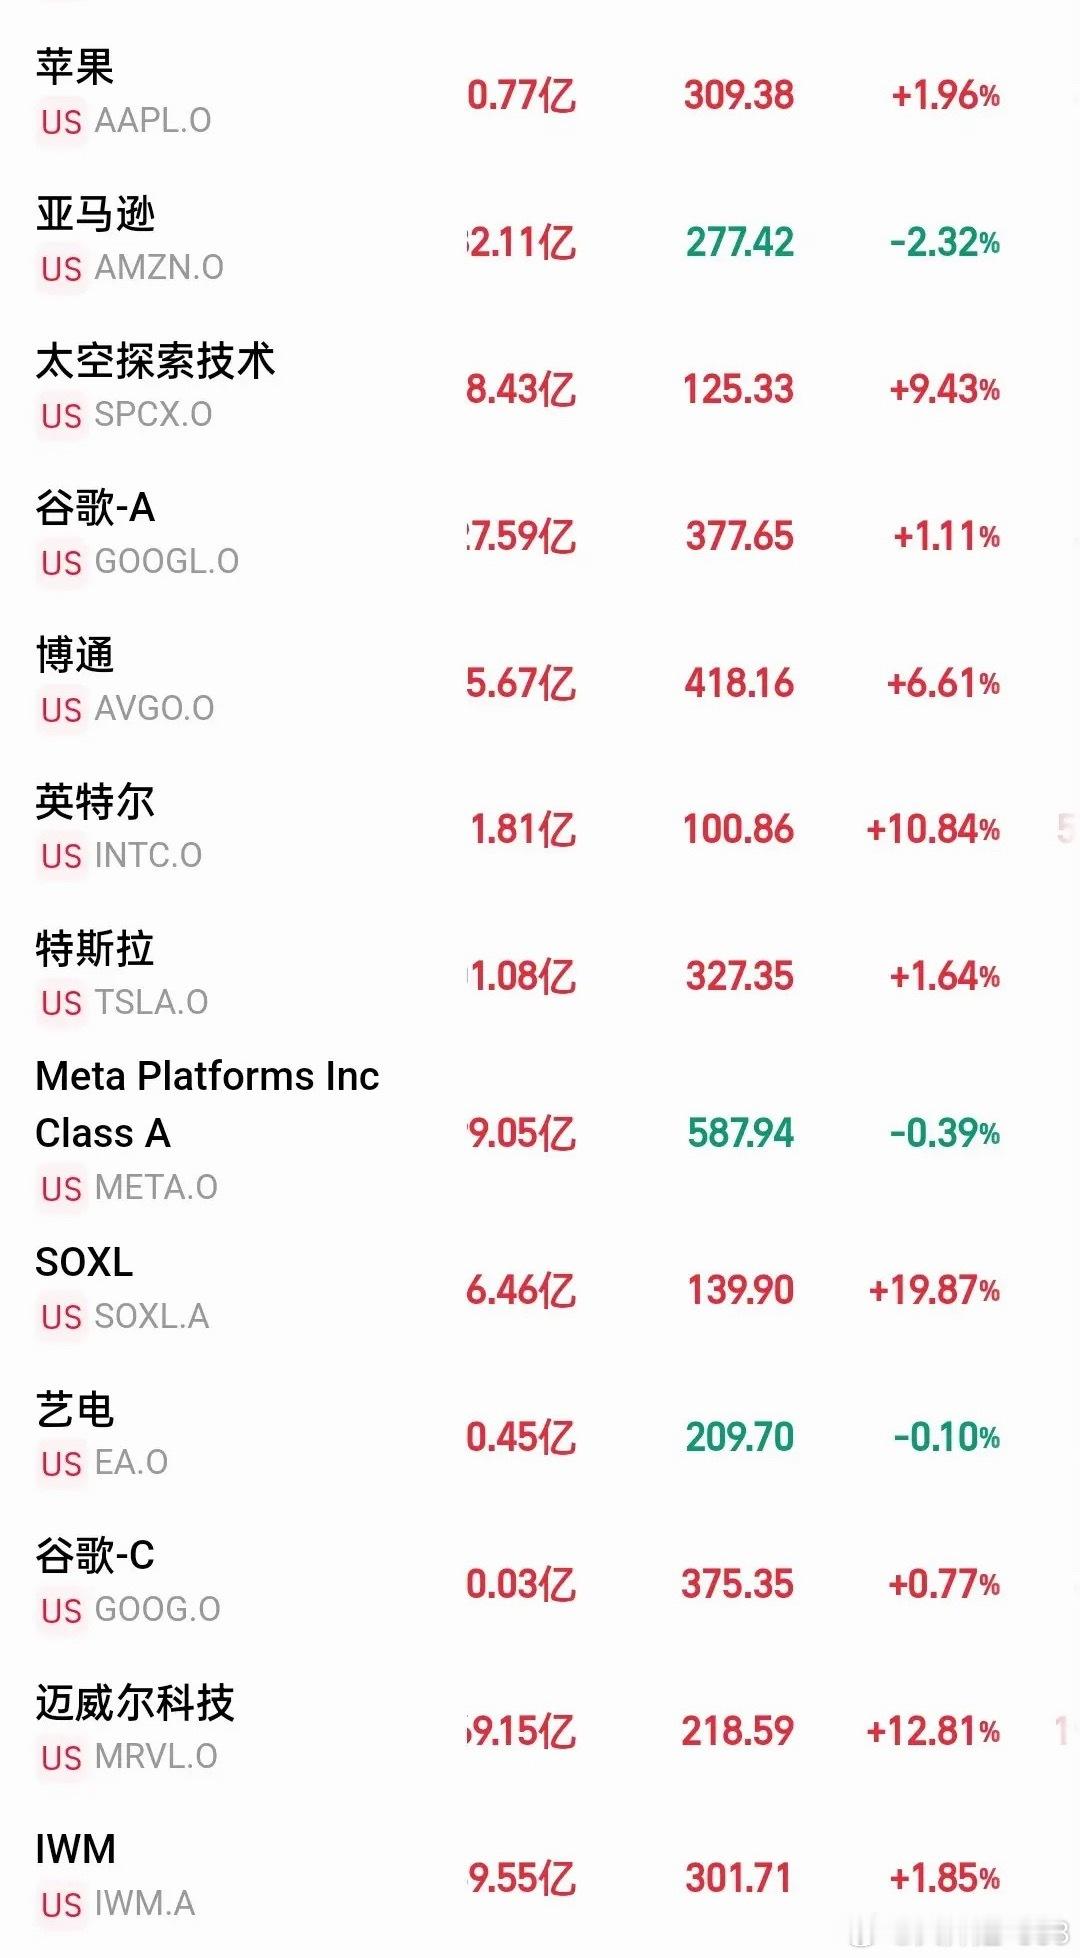Image resolution: width=1080 pixels, height=1958 pixels.
Task: Open the 谷歌-C GOOG.O row
Action: point(540,1584)
